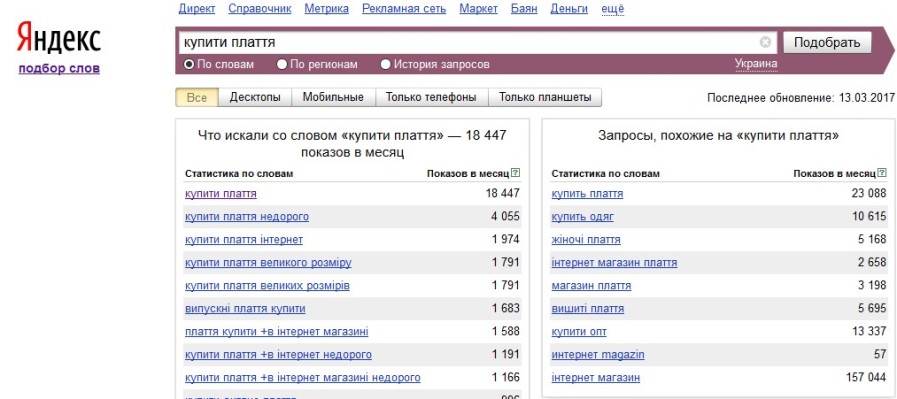The width and height of the screenshot is (897, 399).
Task: Select the 'История запросов' radio button
Action: pos(386,65)
